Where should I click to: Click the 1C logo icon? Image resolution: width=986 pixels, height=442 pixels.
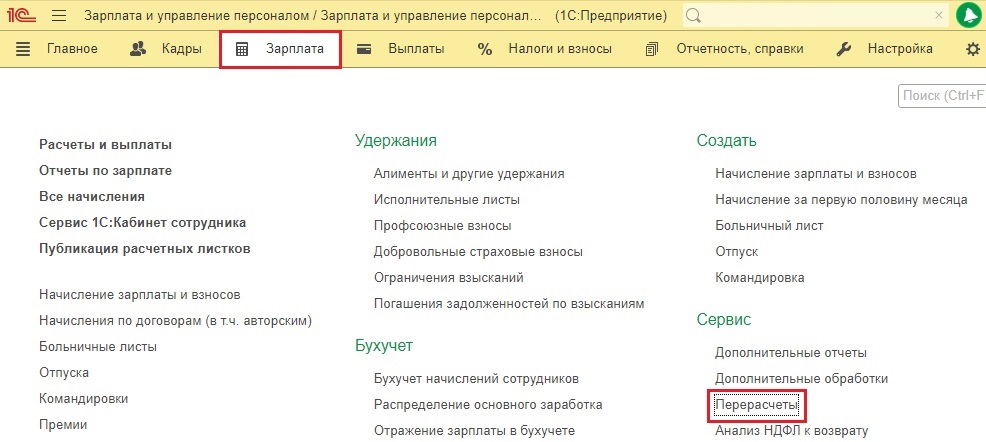click(x=22, y=16)
